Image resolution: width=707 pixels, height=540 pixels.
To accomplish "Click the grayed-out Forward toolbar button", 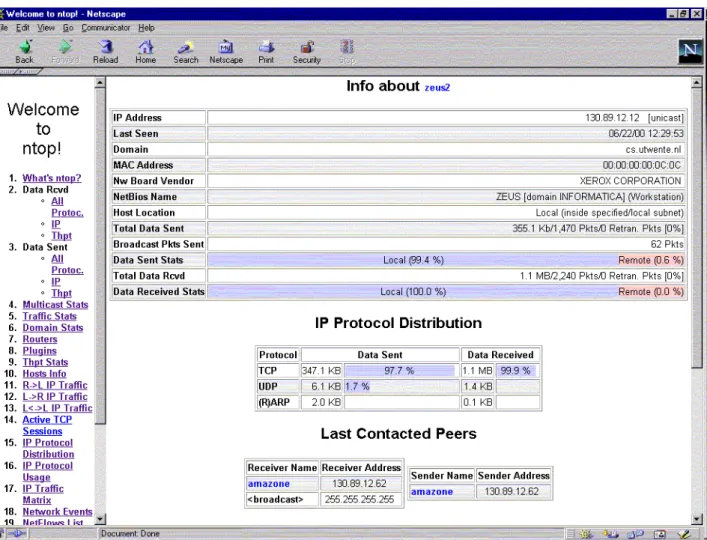I will click(65, 52).
